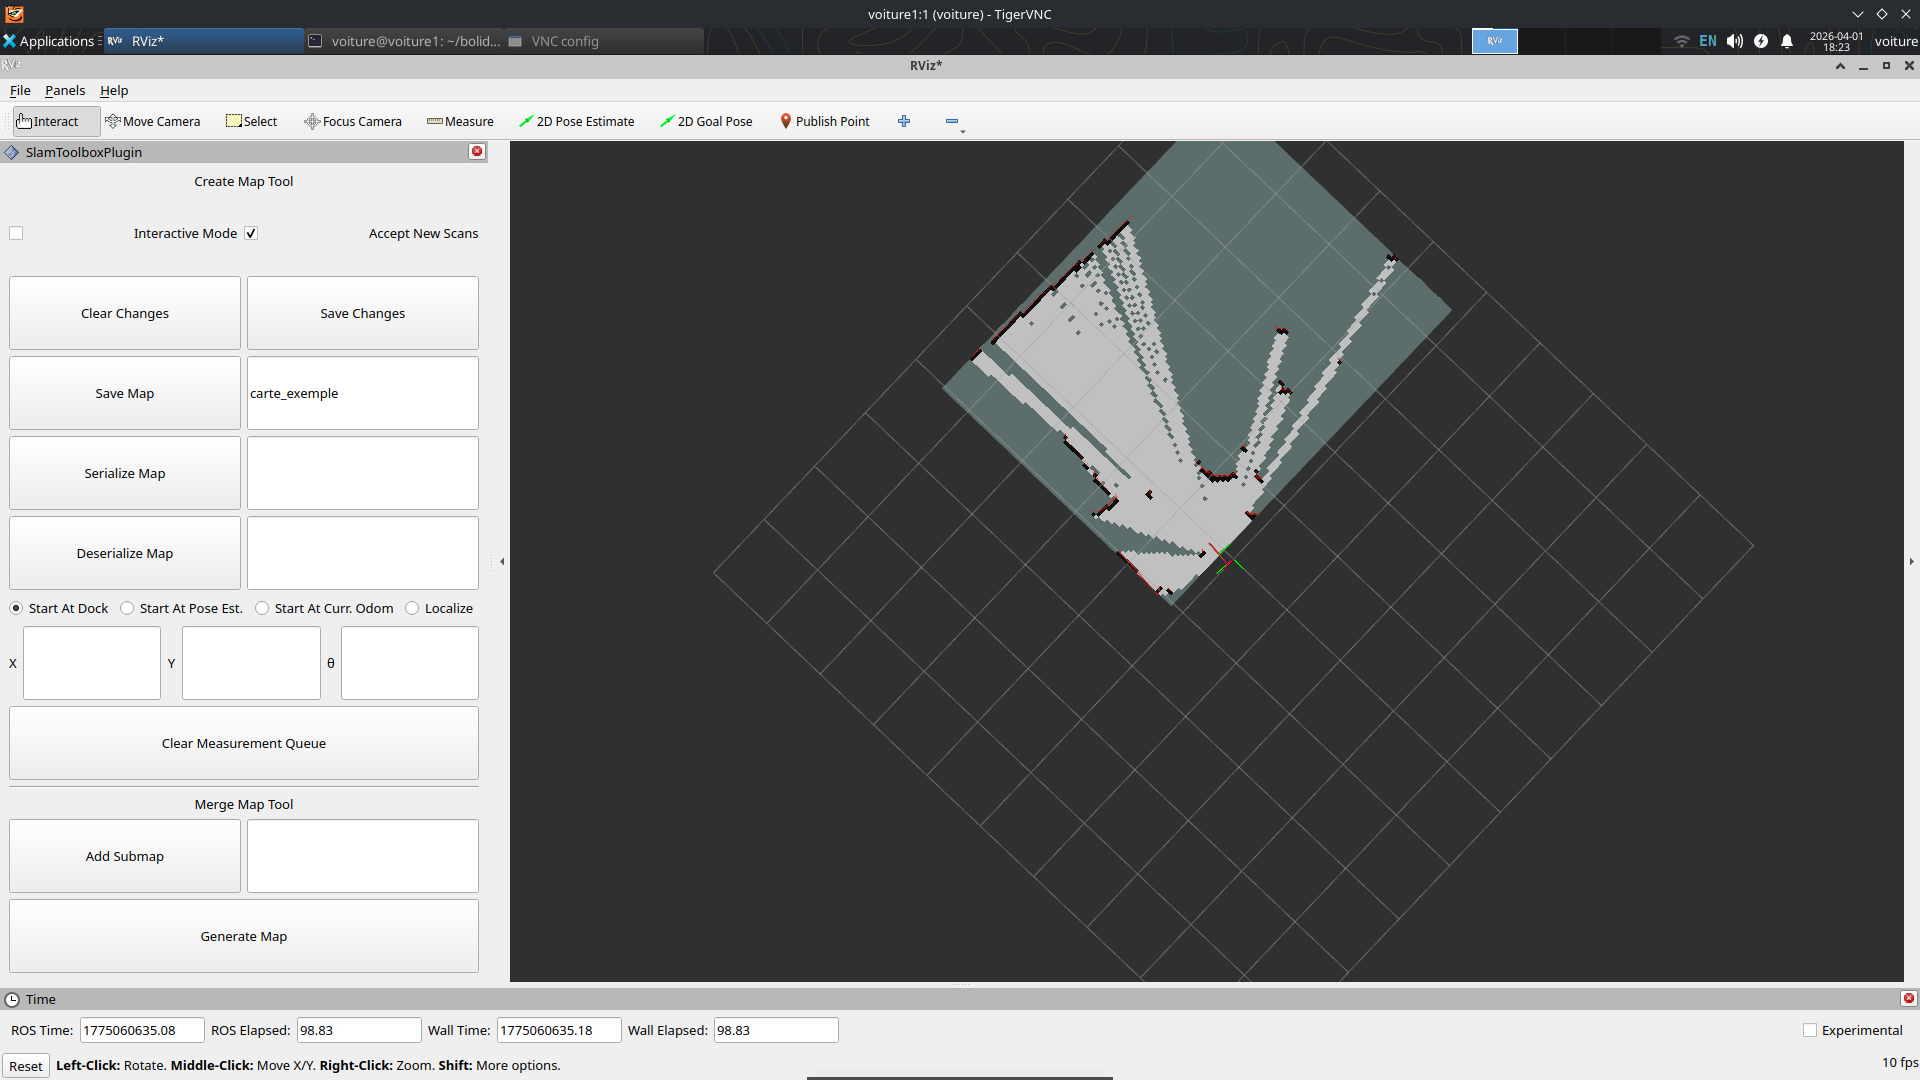Click the map name field containing carte_exemple

pos(362,393)
